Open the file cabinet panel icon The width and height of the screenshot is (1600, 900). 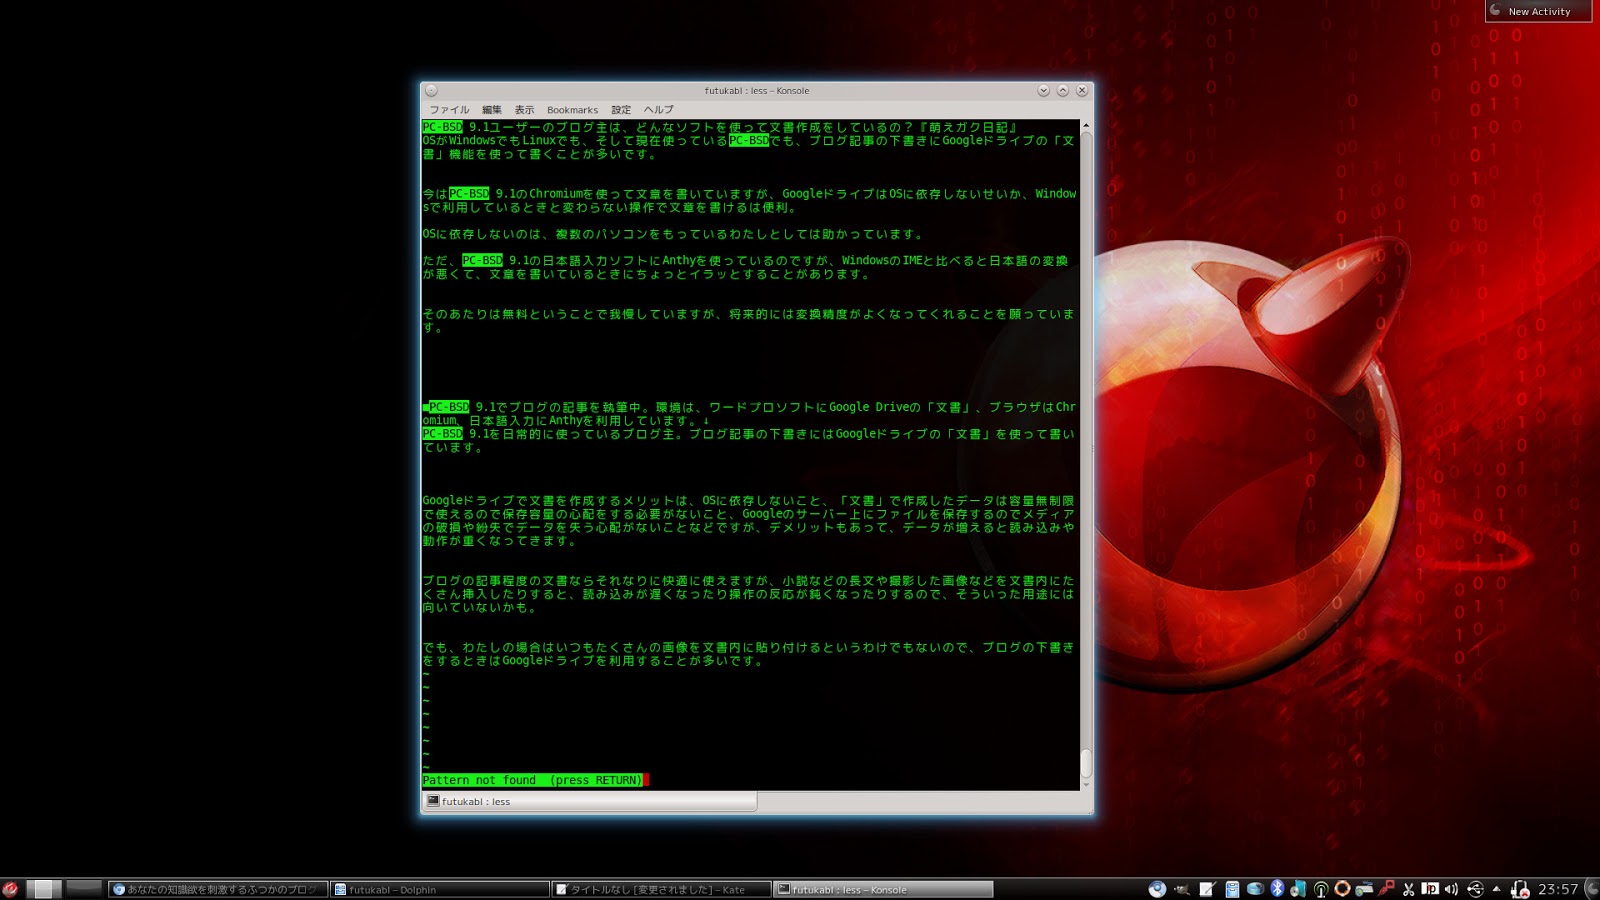pyautogui.click(x=1232, y=889)
